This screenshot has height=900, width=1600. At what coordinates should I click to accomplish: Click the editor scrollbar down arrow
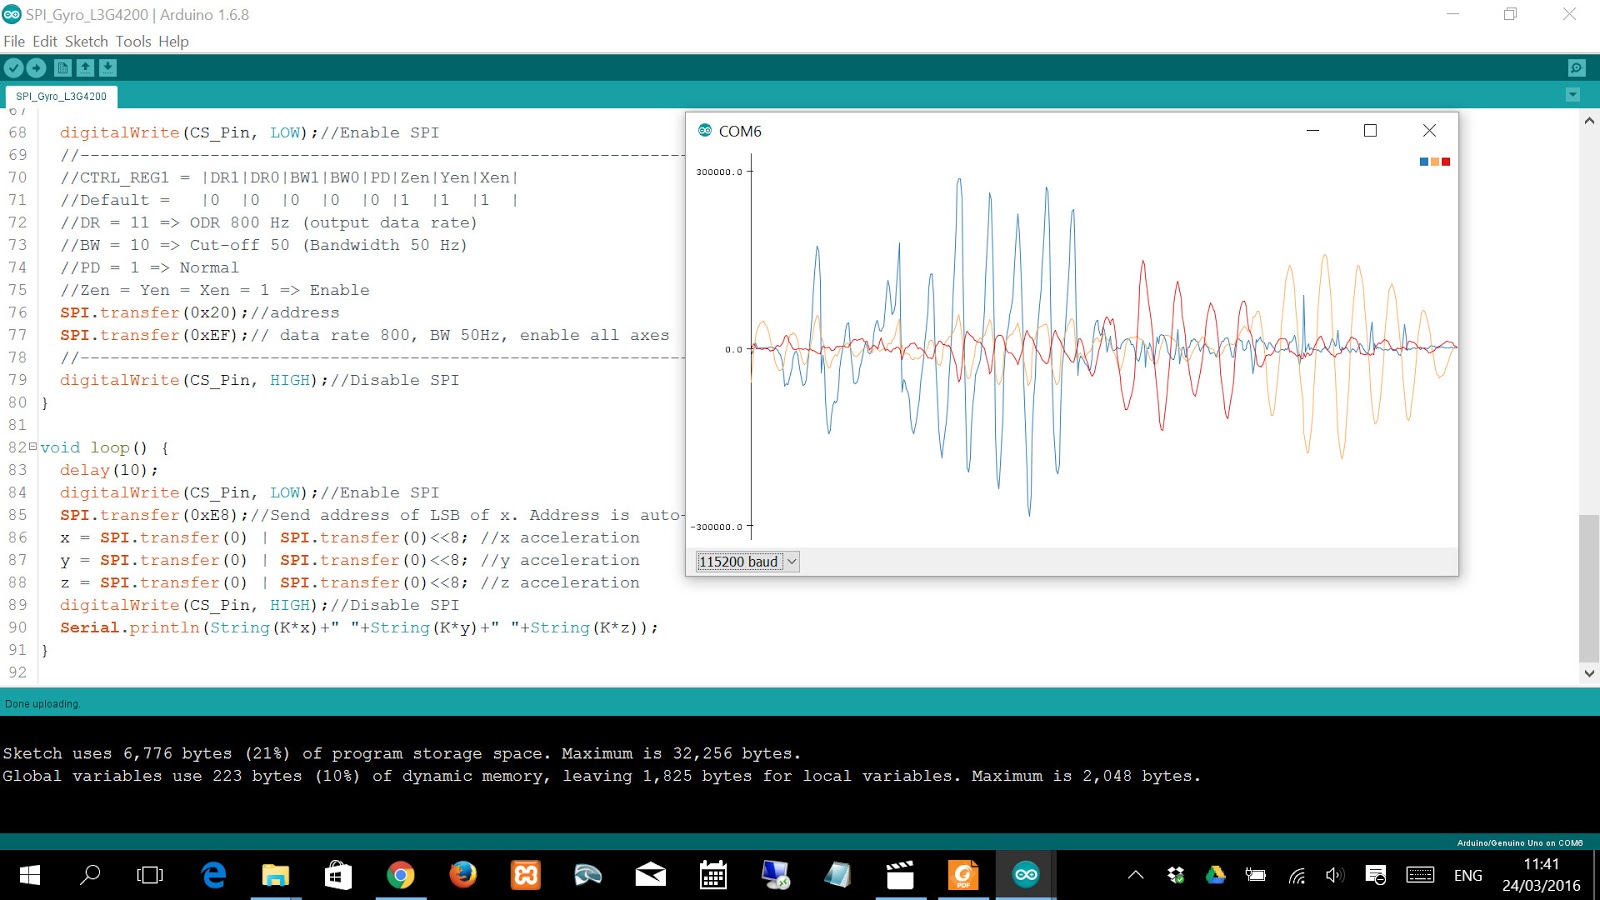pyautogui.click(x=1589, y=674)
